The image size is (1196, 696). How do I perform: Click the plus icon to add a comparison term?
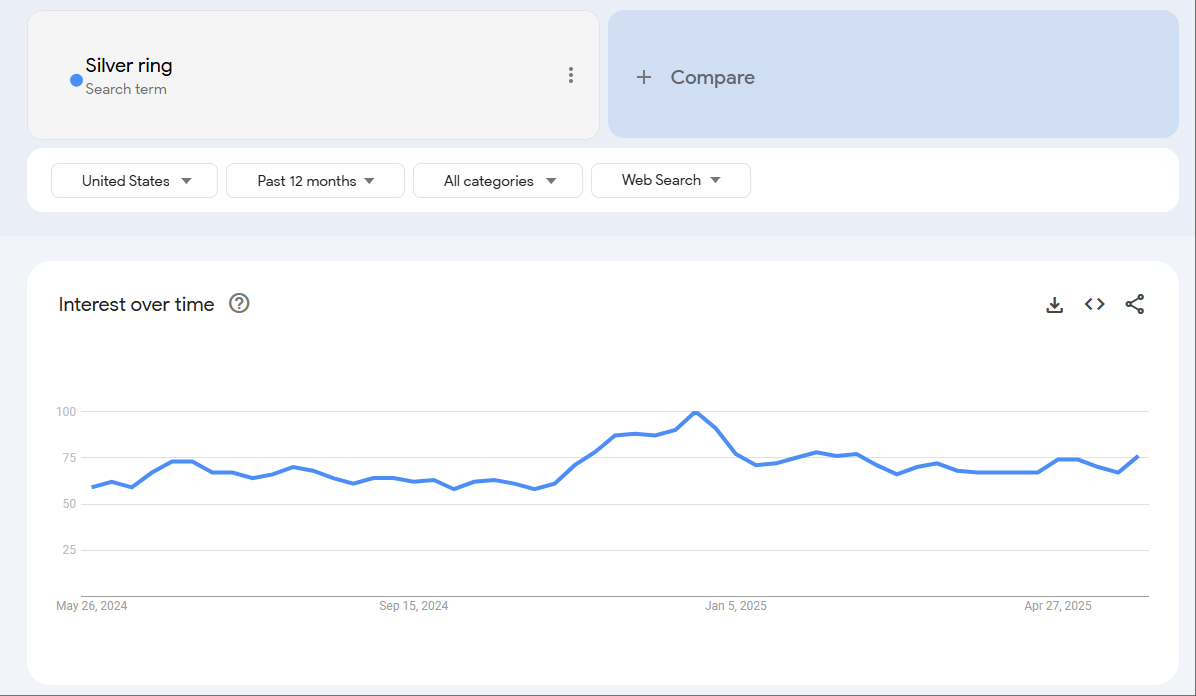[644, 76]
